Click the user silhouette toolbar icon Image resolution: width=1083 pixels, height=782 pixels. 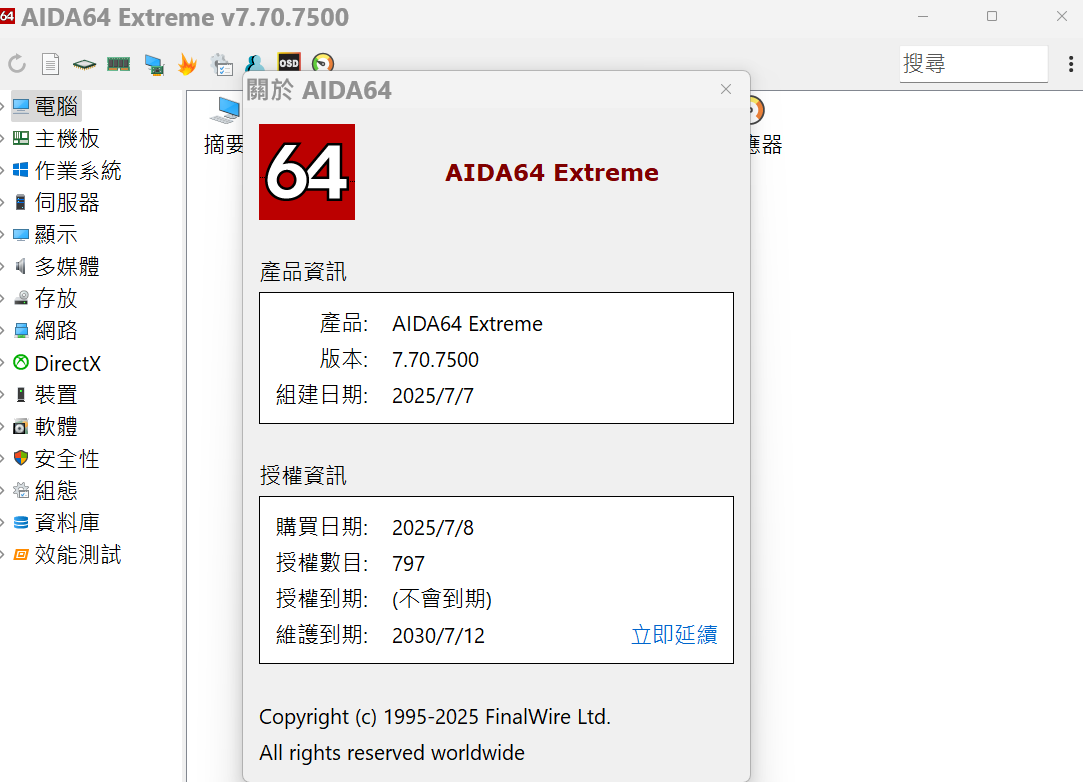pos(255,64)
